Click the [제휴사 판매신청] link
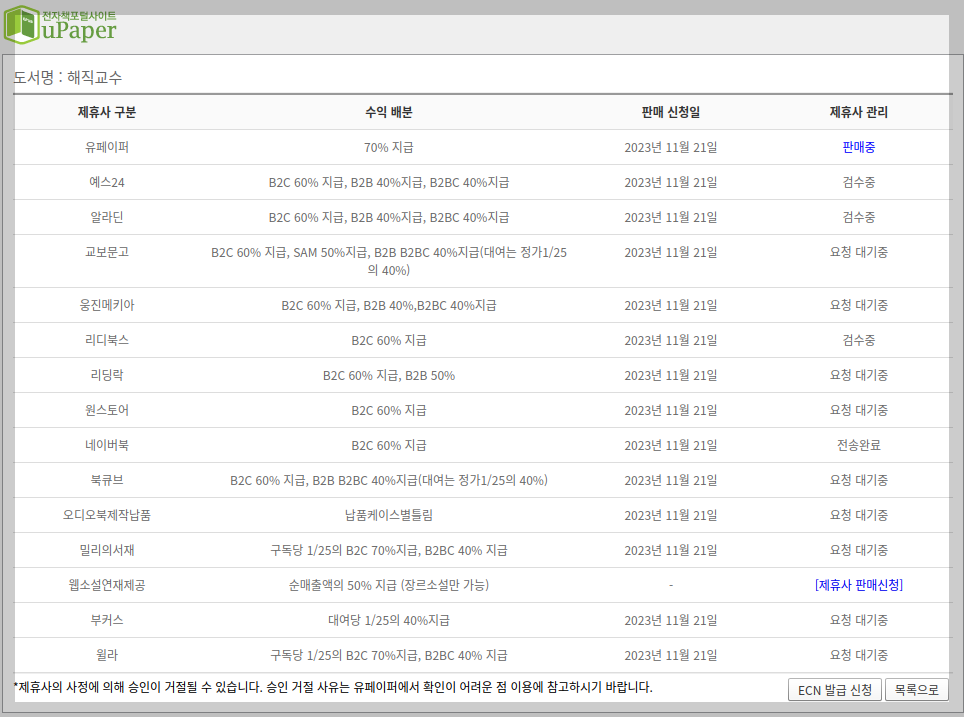The width and height of the screenshot is (964, 717). point(858,585)
